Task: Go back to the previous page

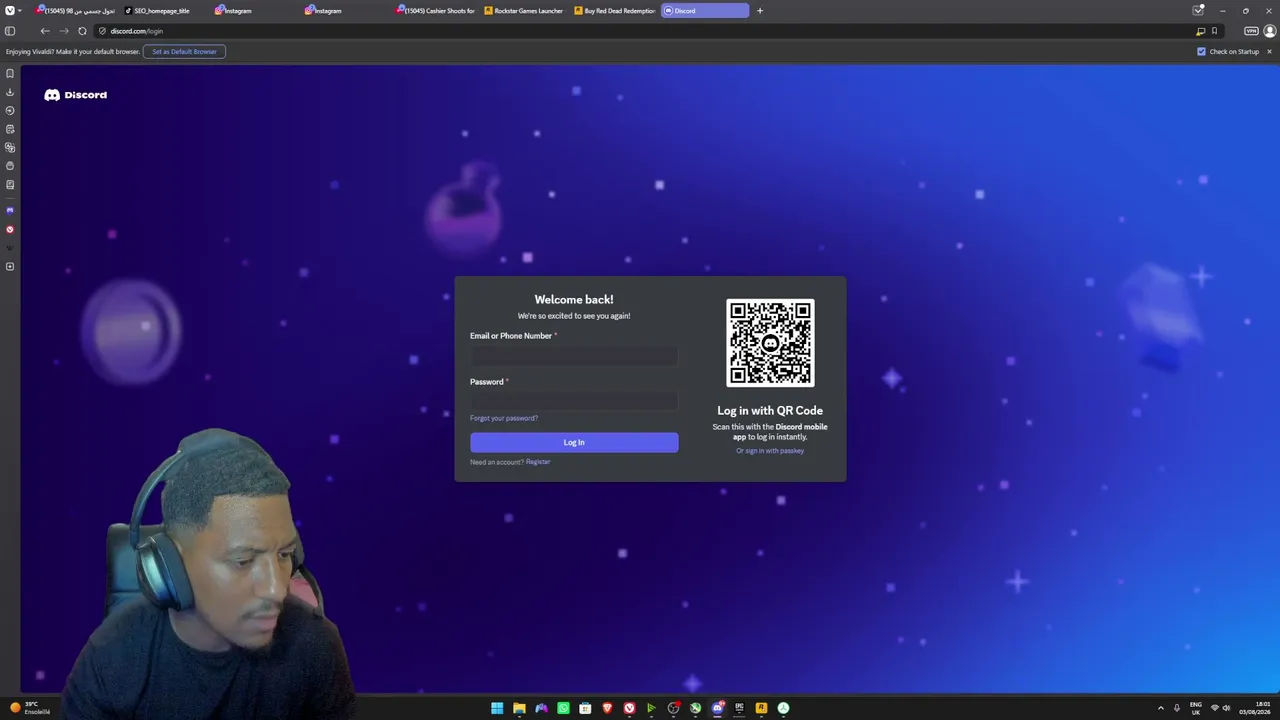Action: [45, 31]
